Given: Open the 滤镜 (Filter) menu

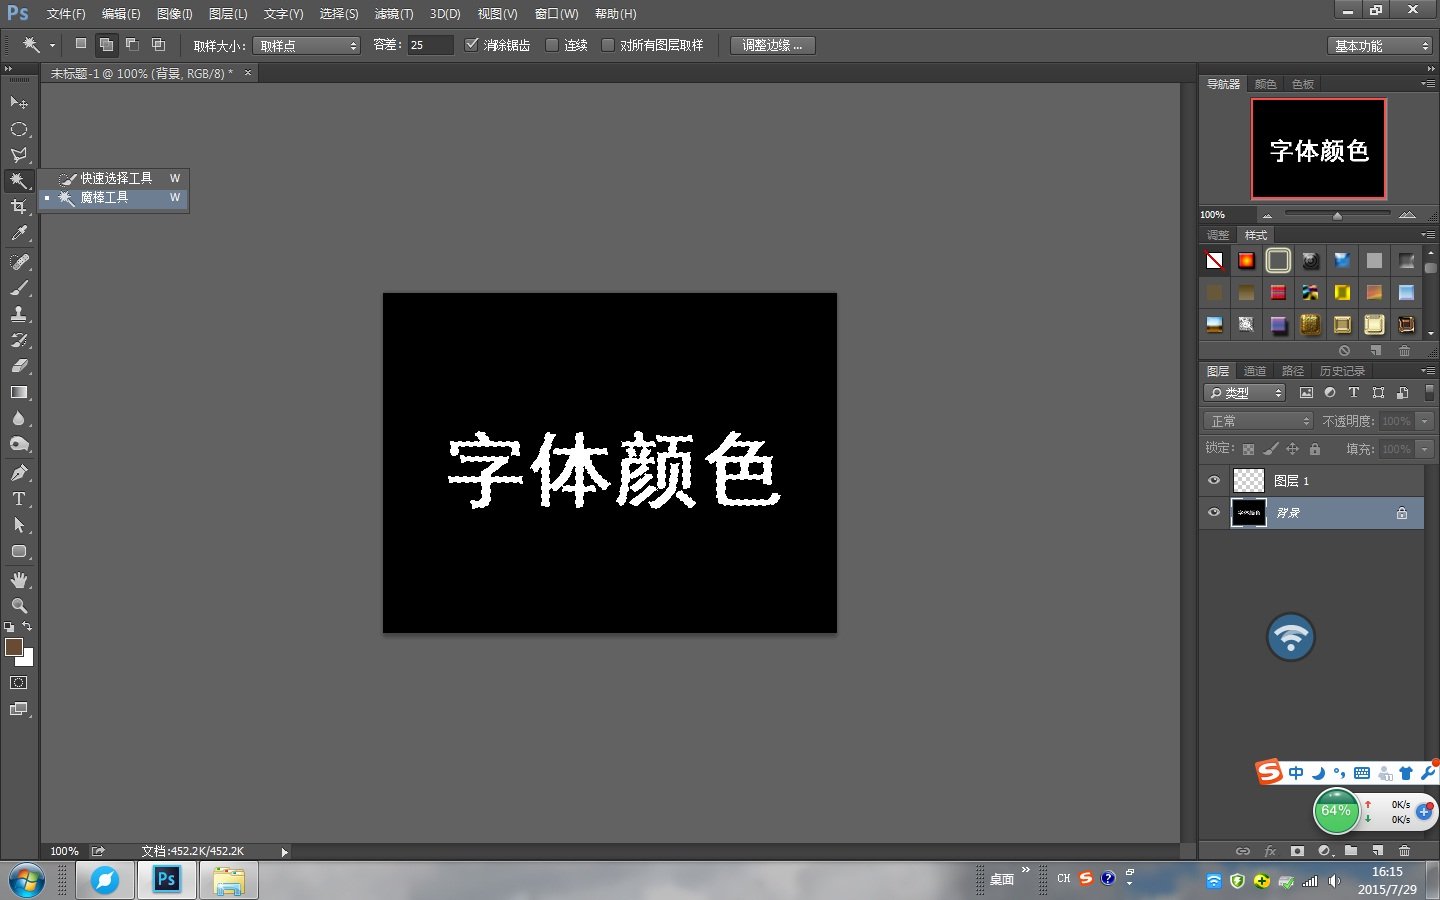Looking at the screenshot, I should 393,13.
